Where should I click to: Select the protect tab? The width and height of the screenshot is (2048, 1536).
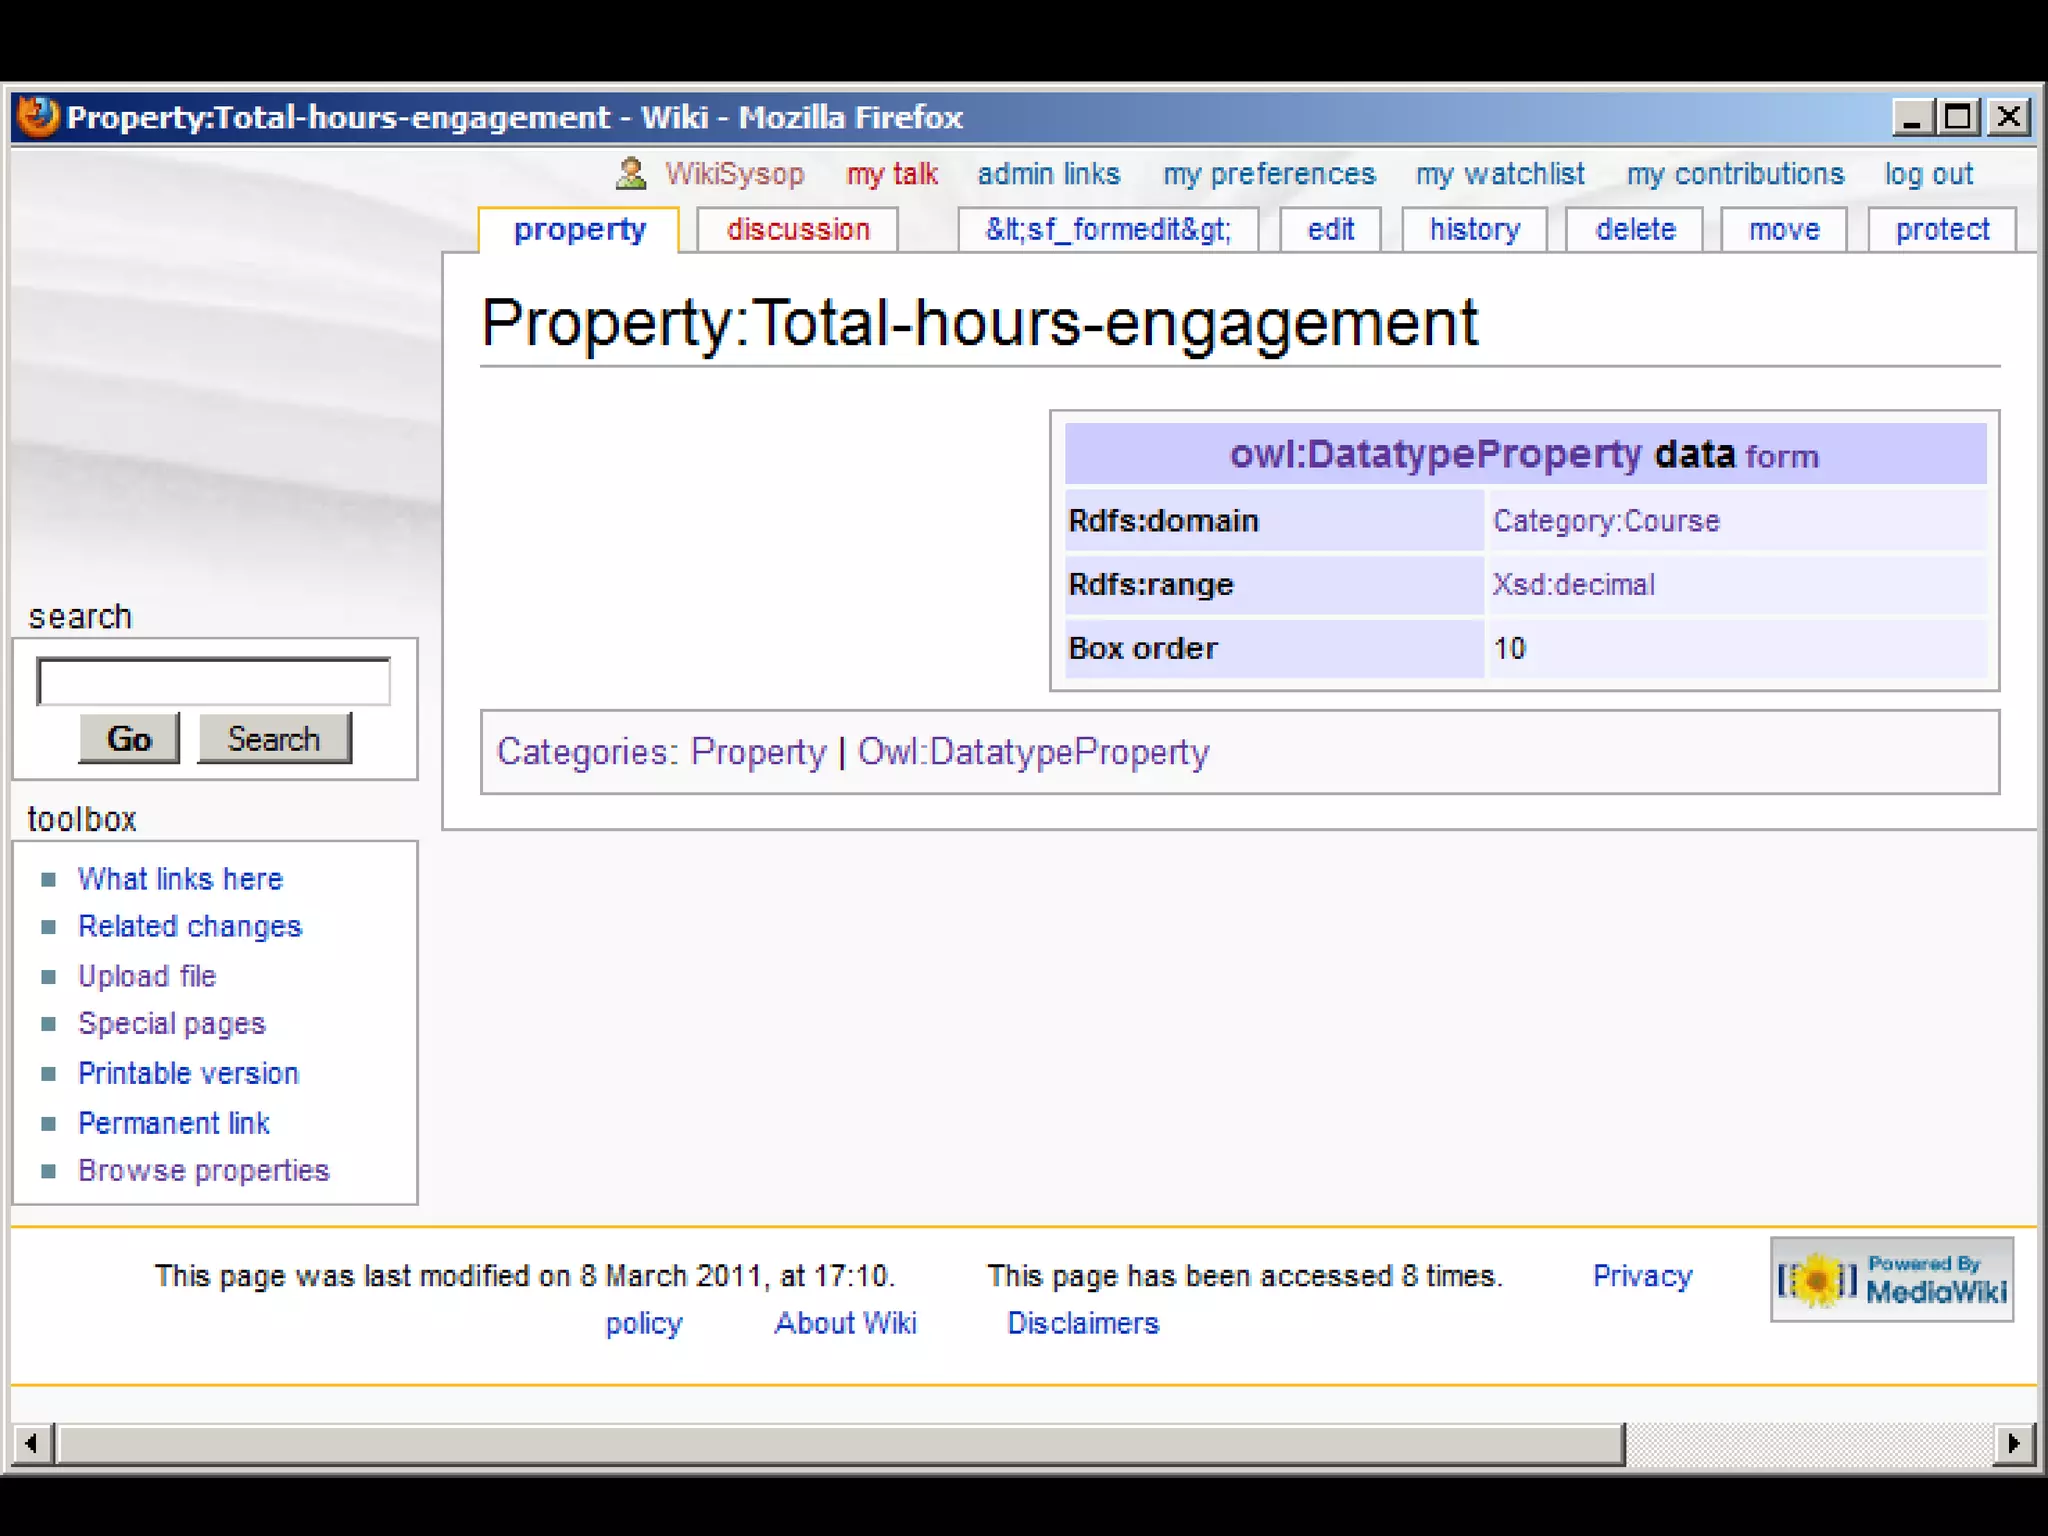click(1941, 230)
